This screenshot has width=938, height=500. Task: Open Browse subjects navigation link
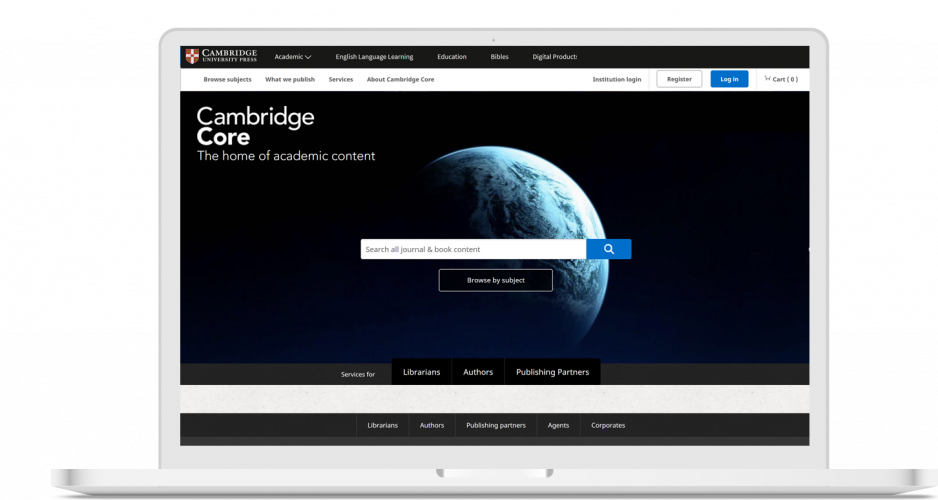tap(227, 79)
